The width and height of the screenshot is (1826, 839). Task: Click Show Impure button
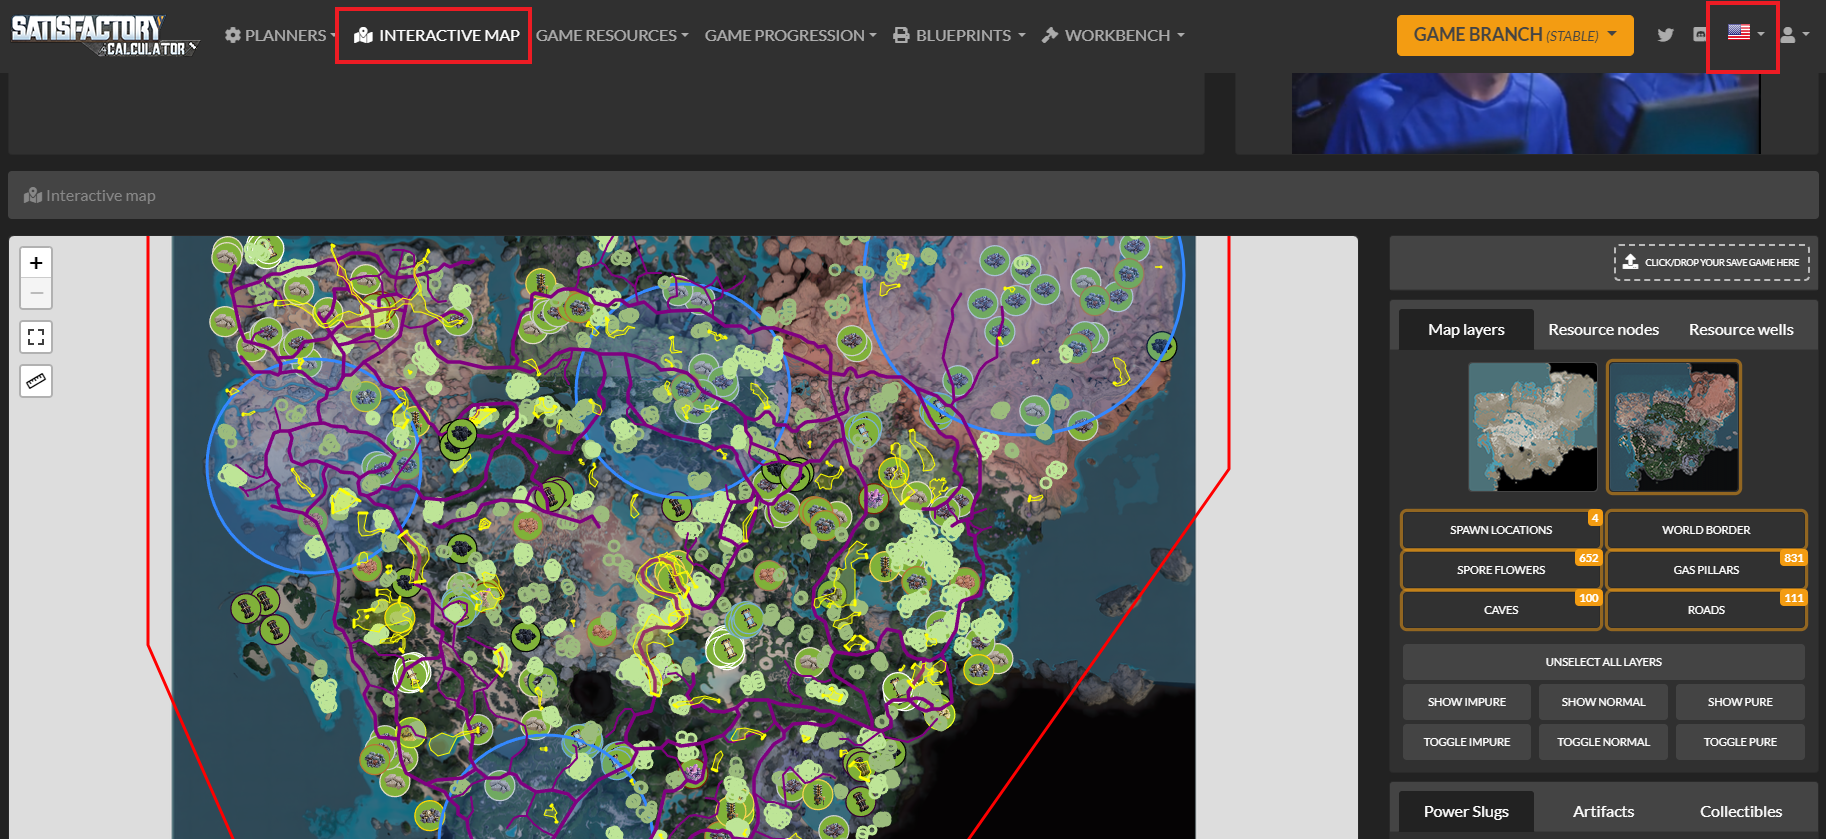click(1467, 702)
